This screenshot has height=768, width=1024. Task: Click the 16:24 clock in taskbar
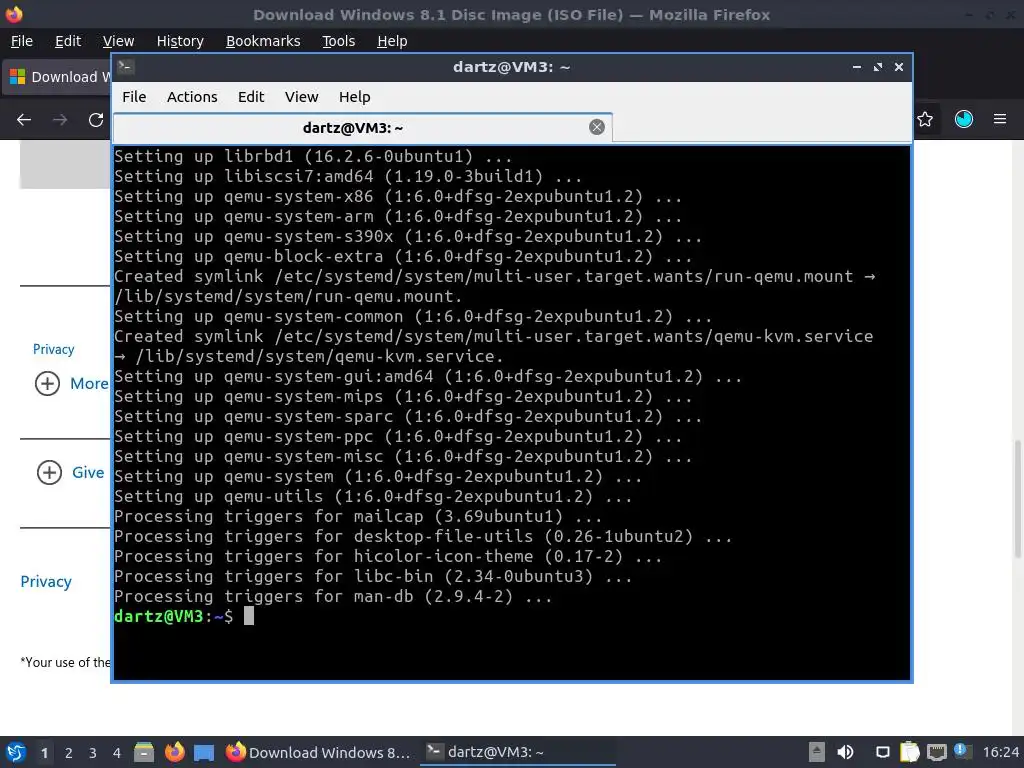click(x=1000, y=752)
